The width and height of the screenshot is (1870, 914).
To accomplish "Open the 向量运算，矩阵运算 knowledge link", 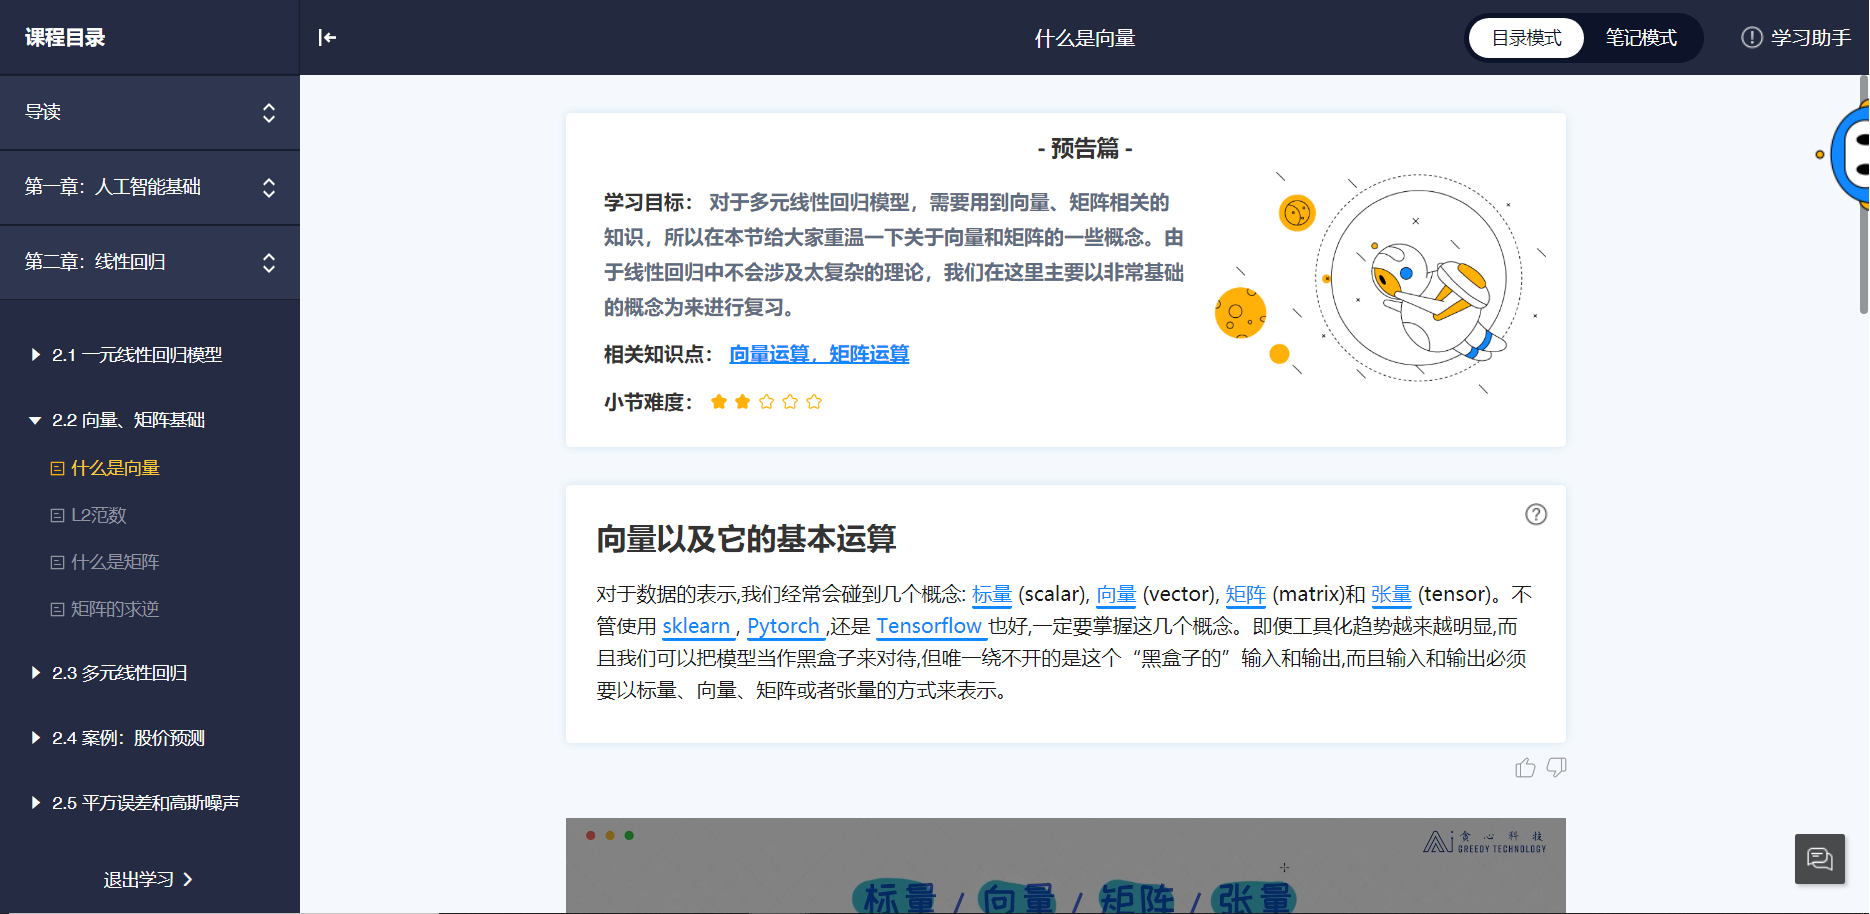I will coord(819,354).
